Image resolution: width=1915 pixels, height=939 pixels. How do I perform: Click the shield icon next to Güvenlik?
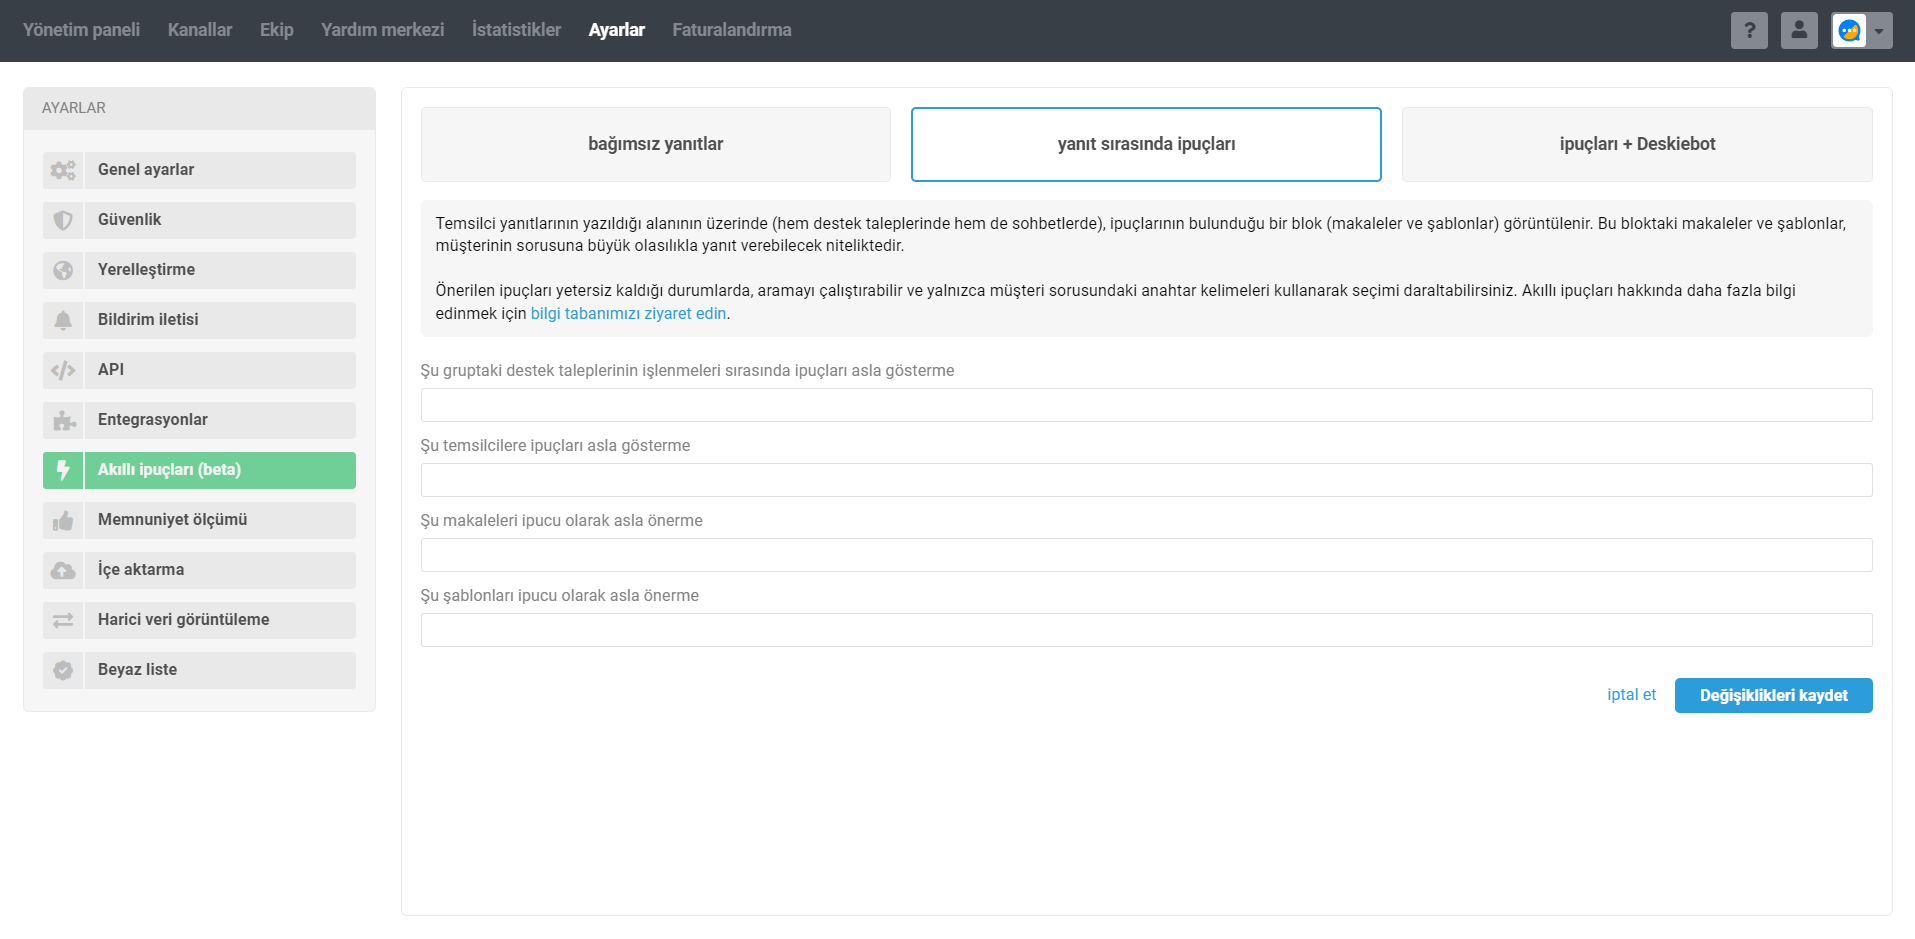point(63,220)
